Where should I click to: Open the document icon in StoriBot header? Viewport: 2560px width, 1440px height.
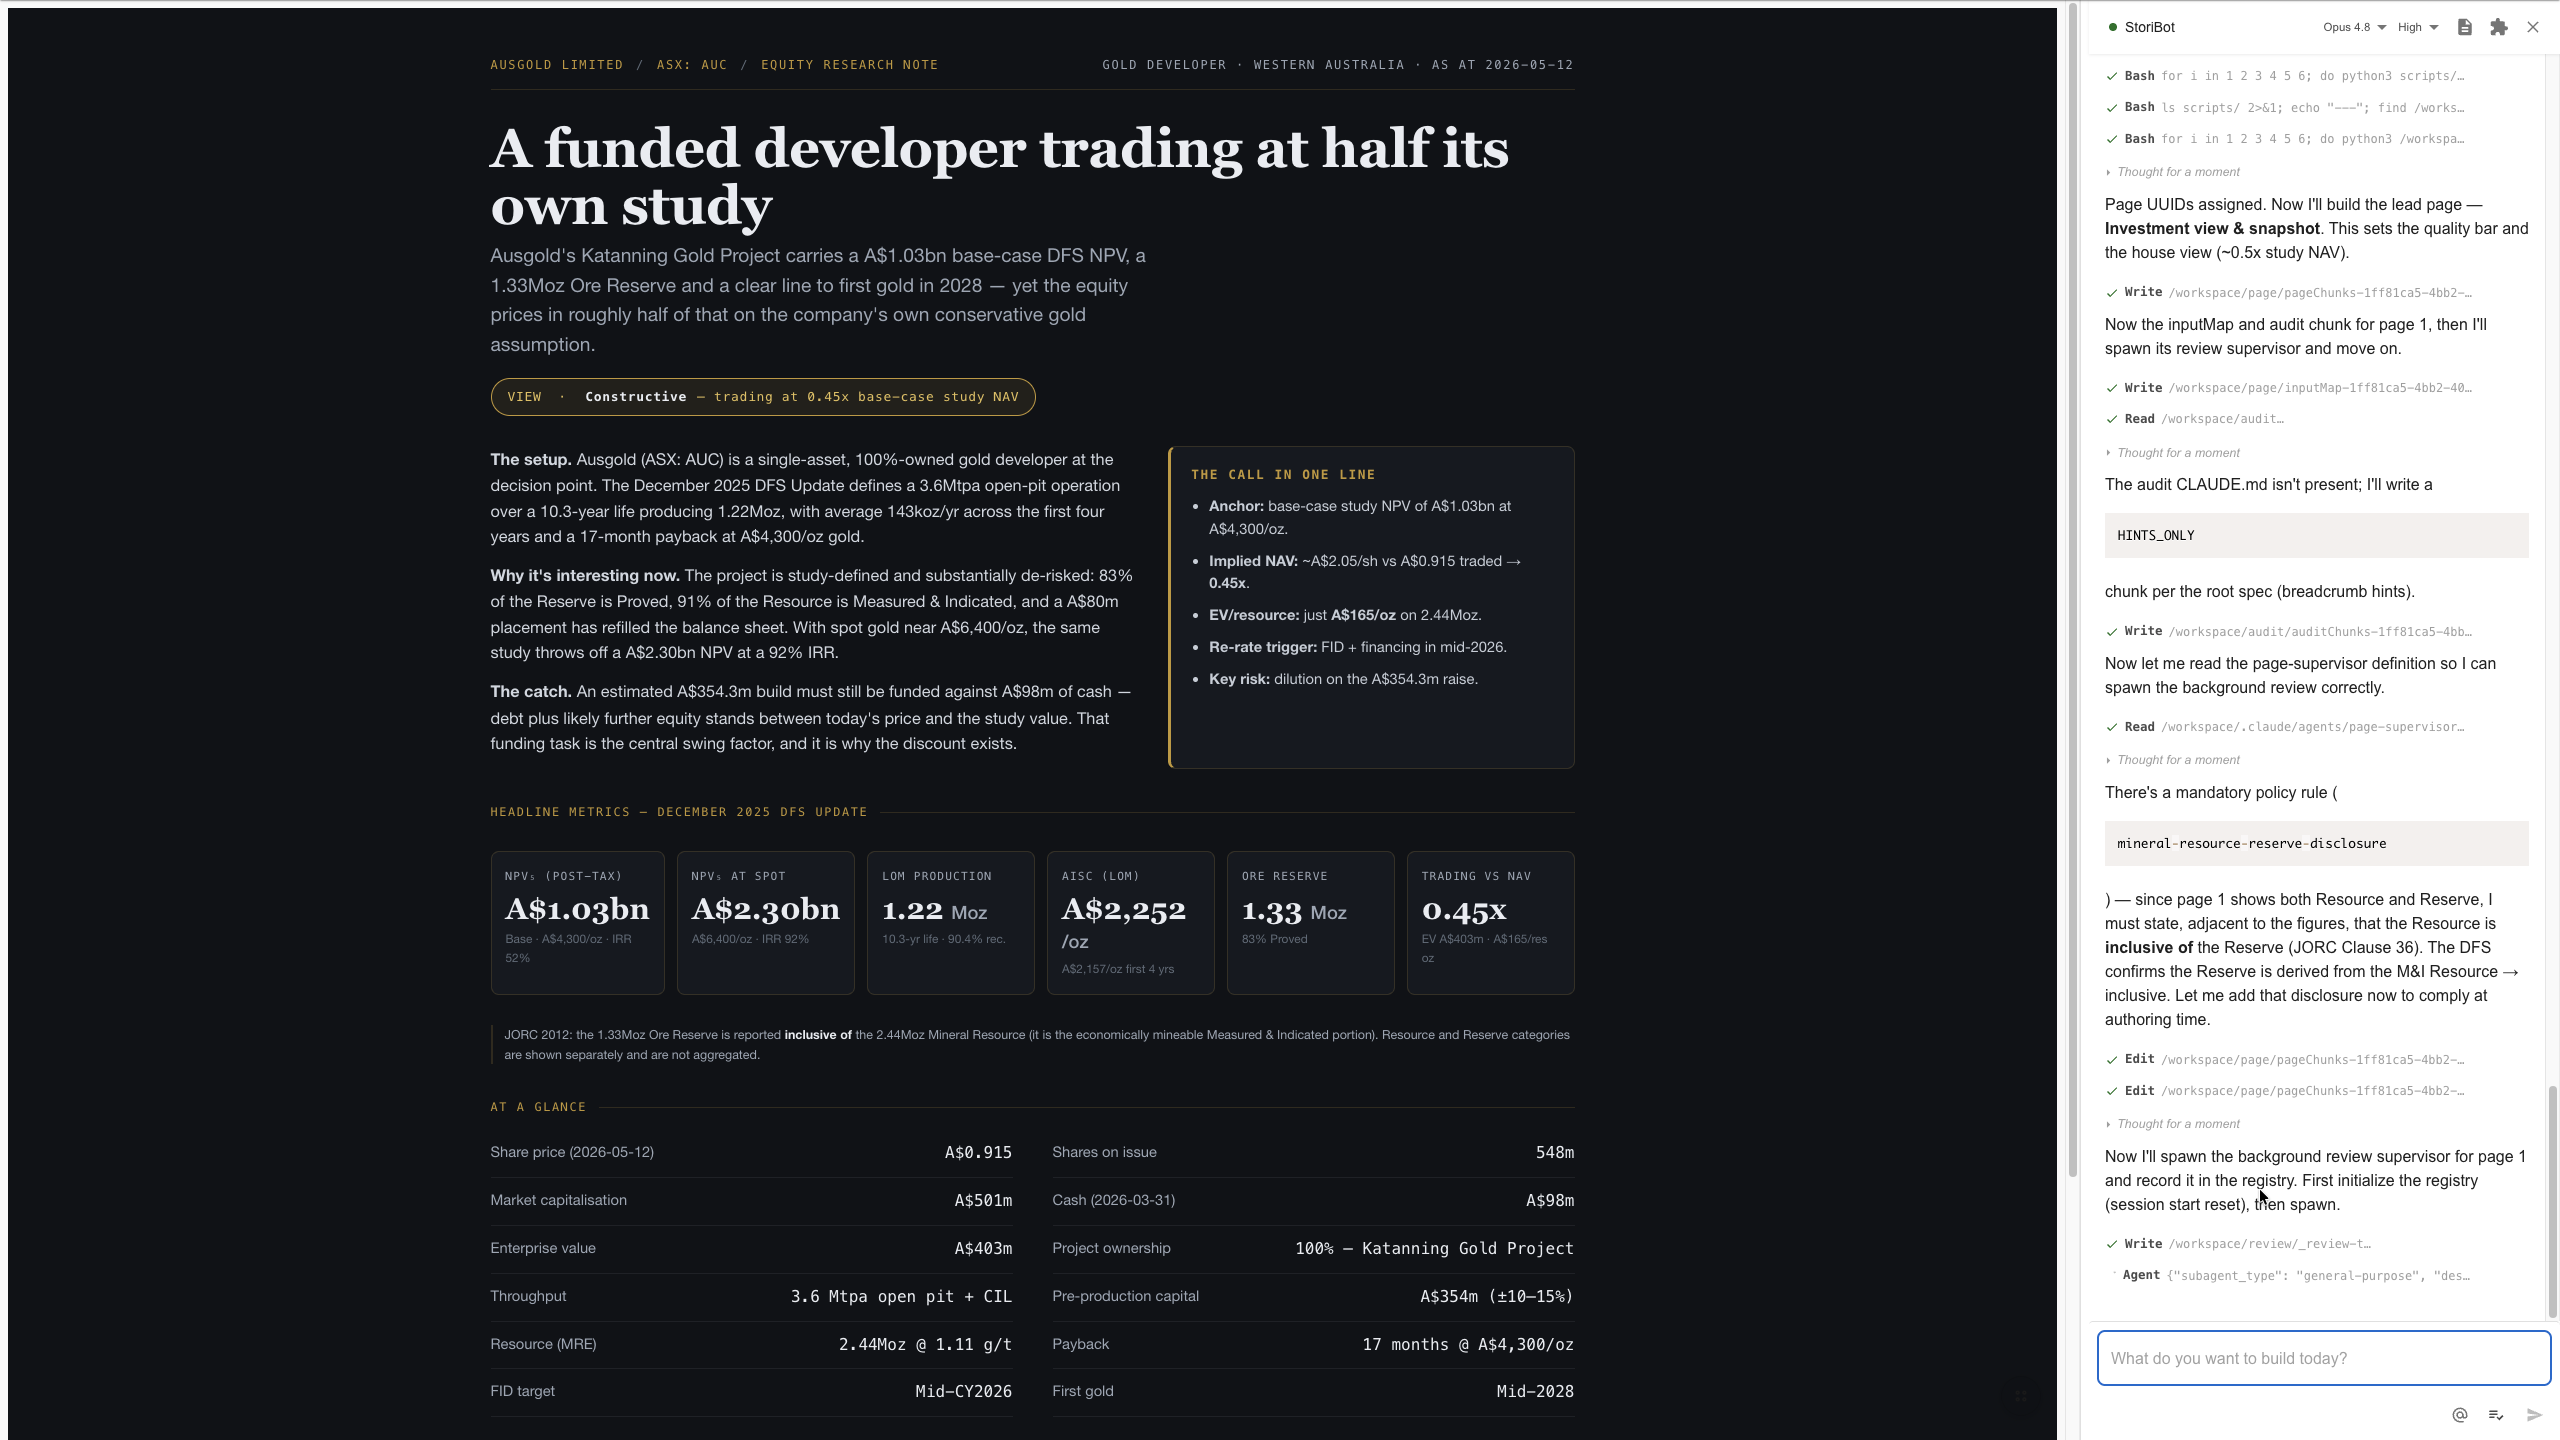(x=2464, y=27)
